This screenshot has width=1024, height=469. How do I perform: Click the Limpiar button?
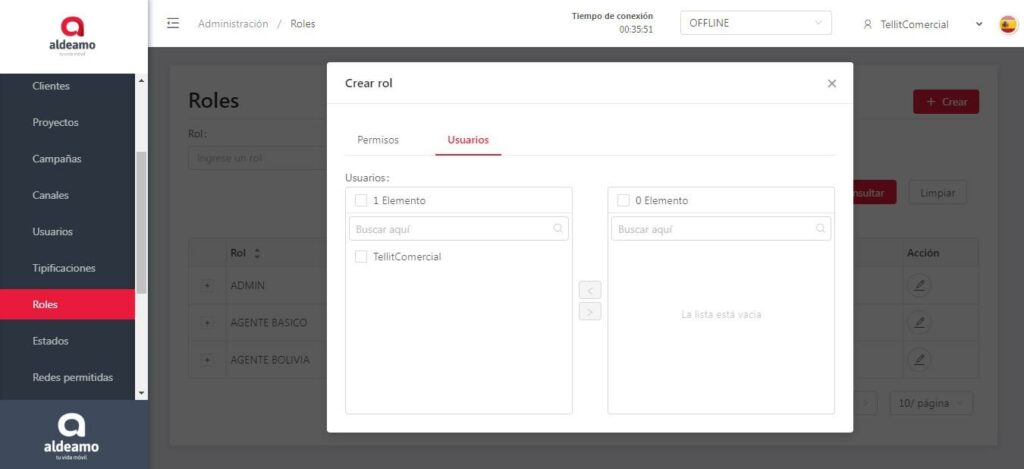936,193
